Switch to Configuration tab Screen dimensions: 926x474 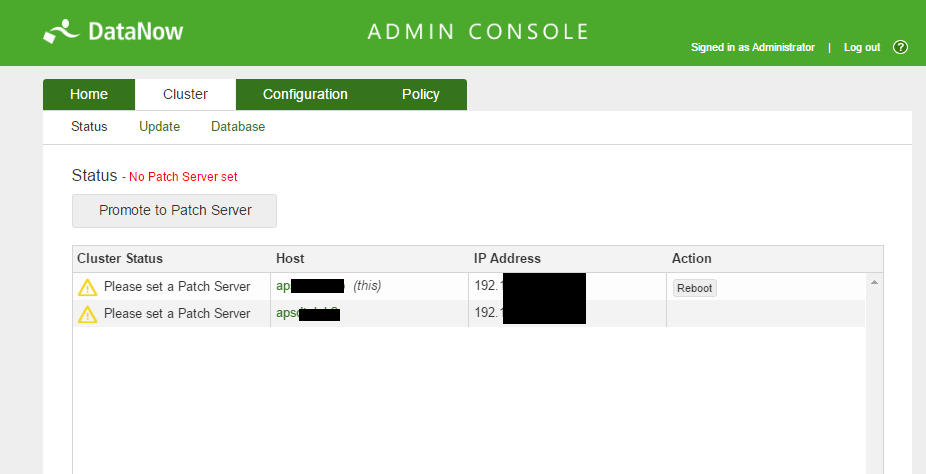click(305, 94)
